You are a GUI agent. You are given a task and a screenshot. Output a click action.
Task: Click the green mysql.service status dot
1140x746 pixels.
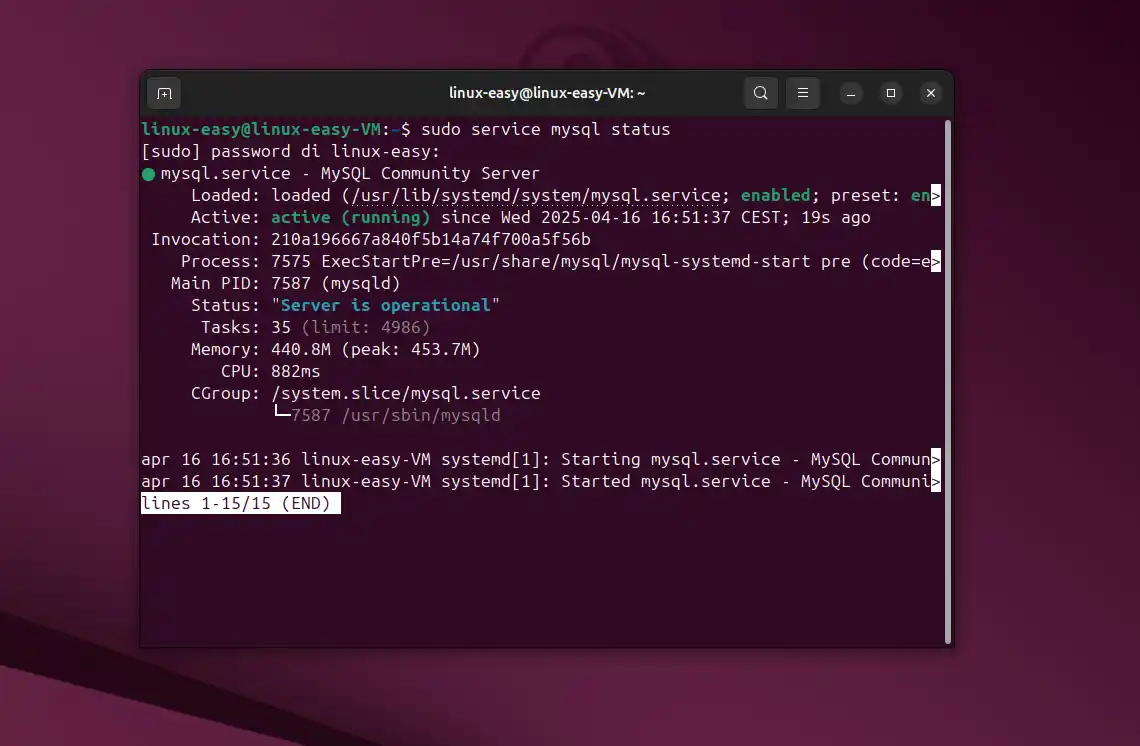(x=148, y=175)
